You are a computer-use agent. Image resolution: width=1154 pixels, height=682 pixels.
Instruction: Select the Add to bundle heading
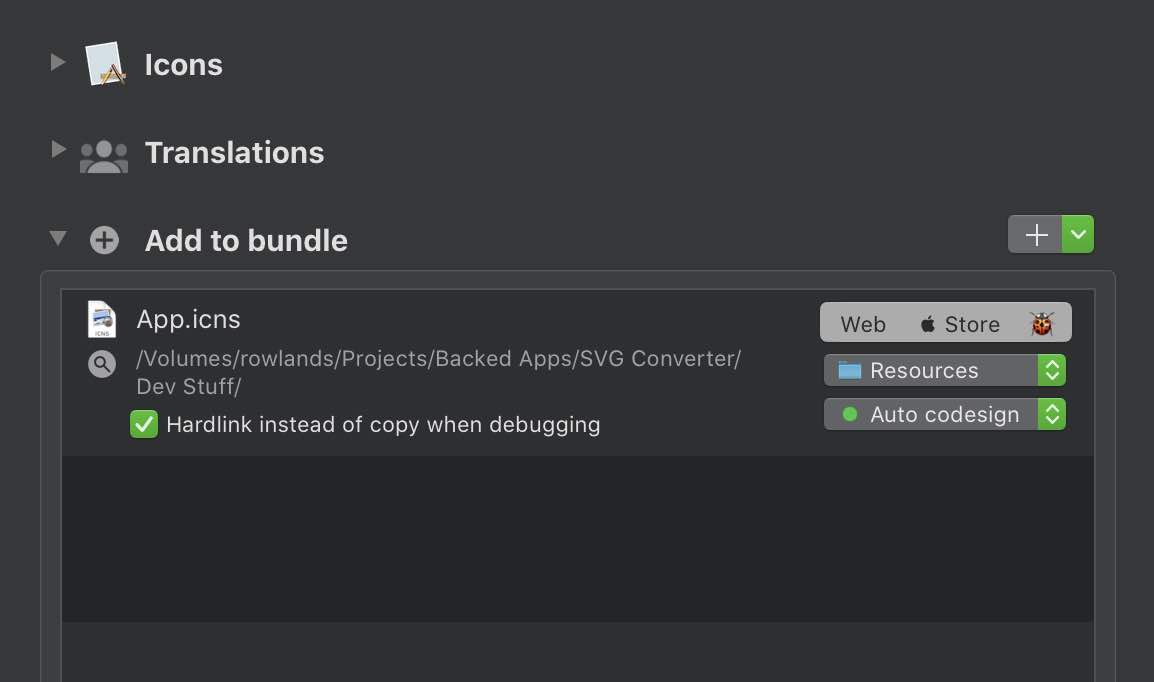point(246,241)
